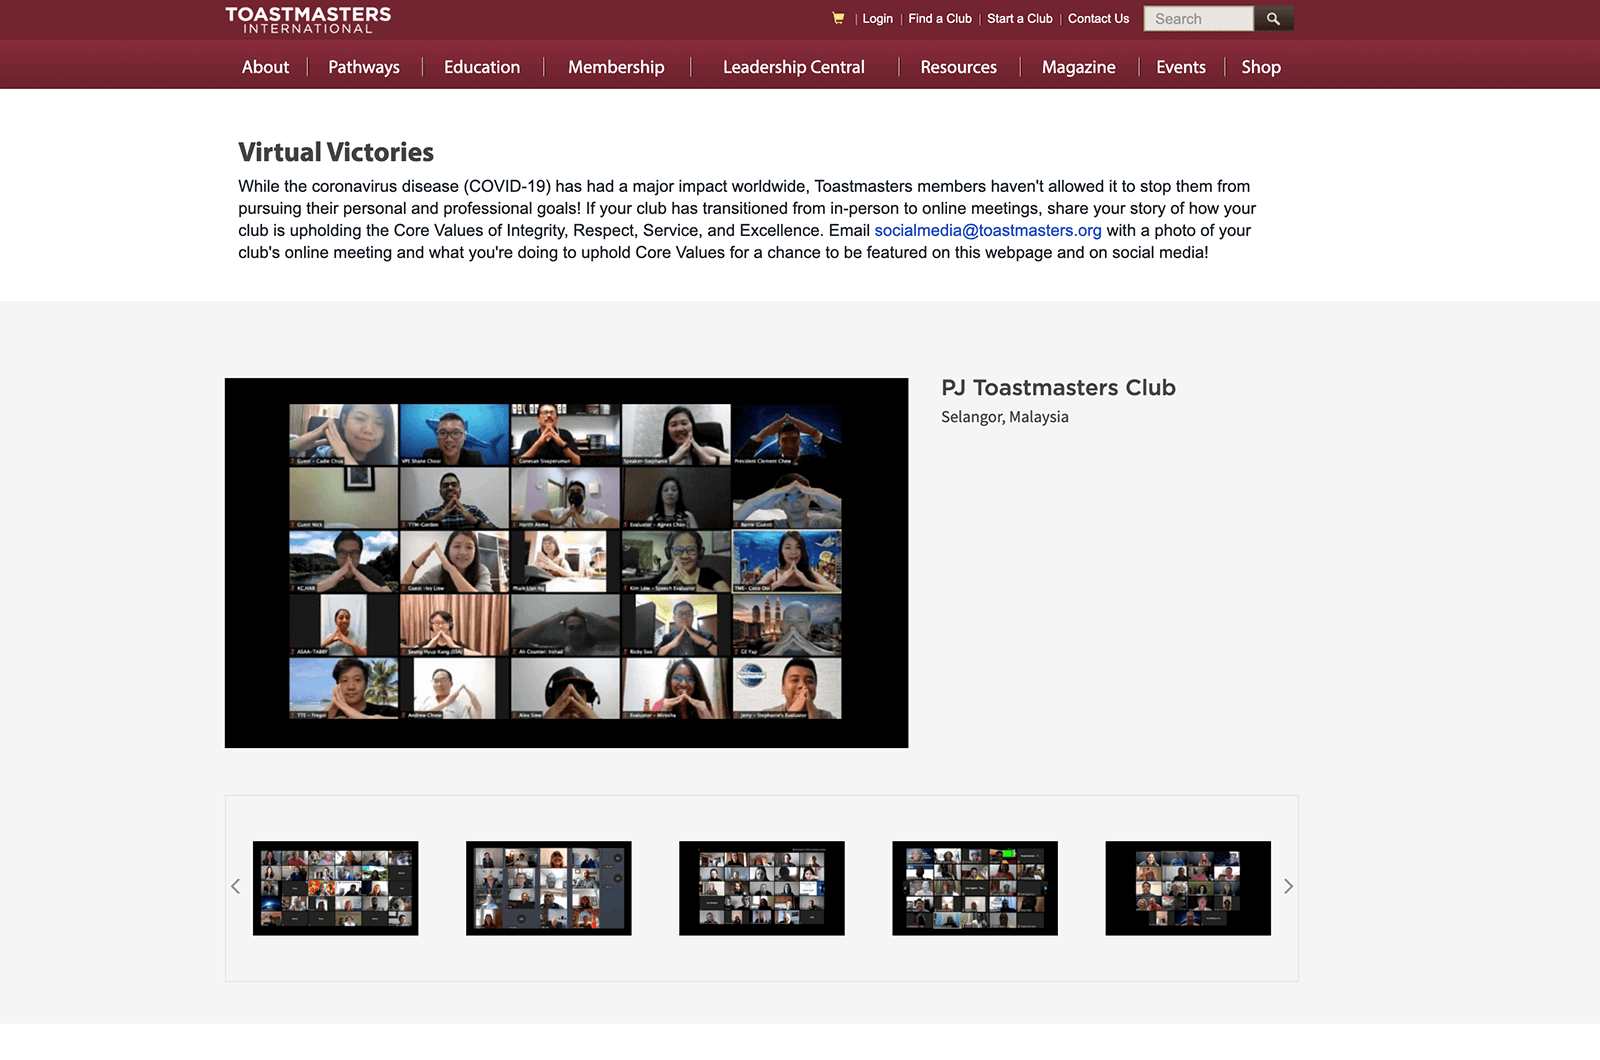Click the search magnifier button

point(1273,19)
